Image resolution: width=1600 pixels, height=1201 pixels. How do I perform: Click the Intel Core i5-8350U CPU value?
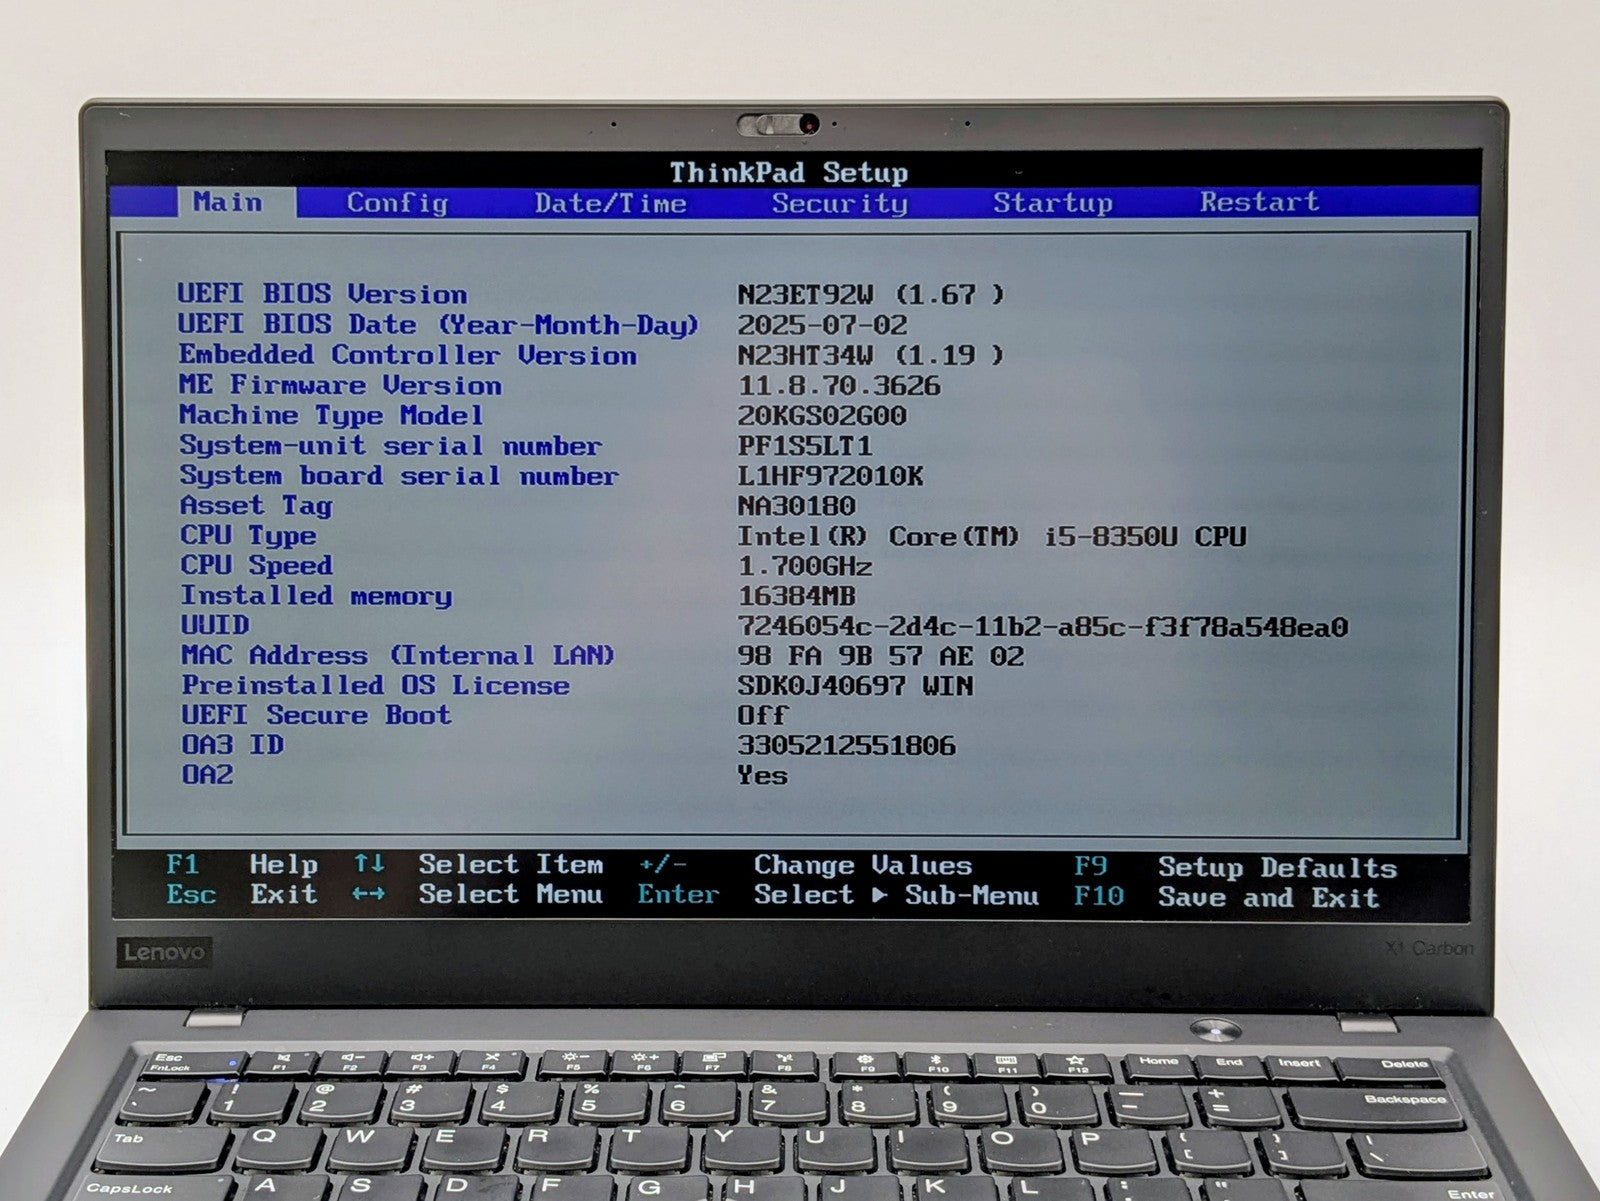click(x=992, y=536)
